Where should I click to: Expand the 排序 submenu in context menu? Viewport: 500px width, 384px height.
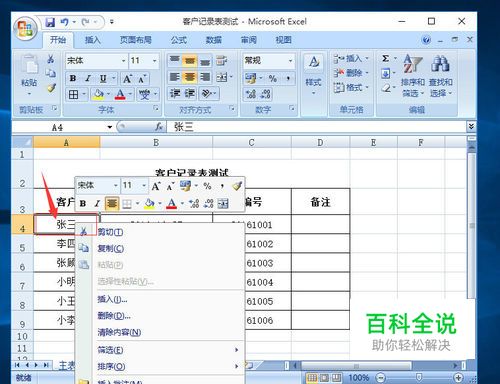(x=160, y=367)
